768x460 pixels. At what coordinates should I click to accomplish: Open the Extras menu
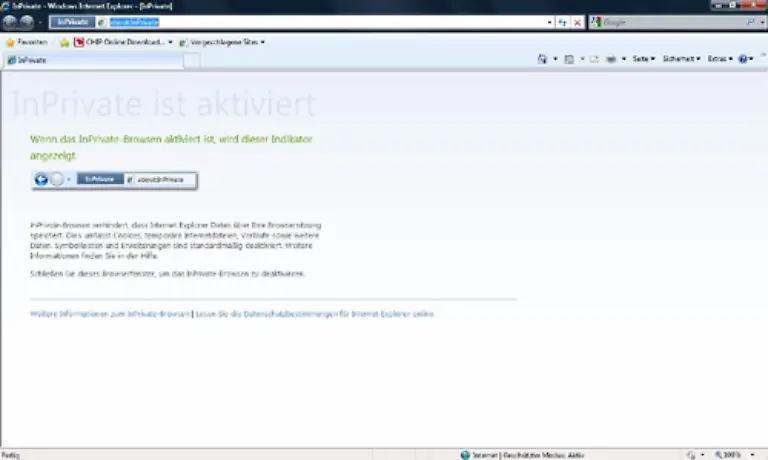click(x=720, y=59)
